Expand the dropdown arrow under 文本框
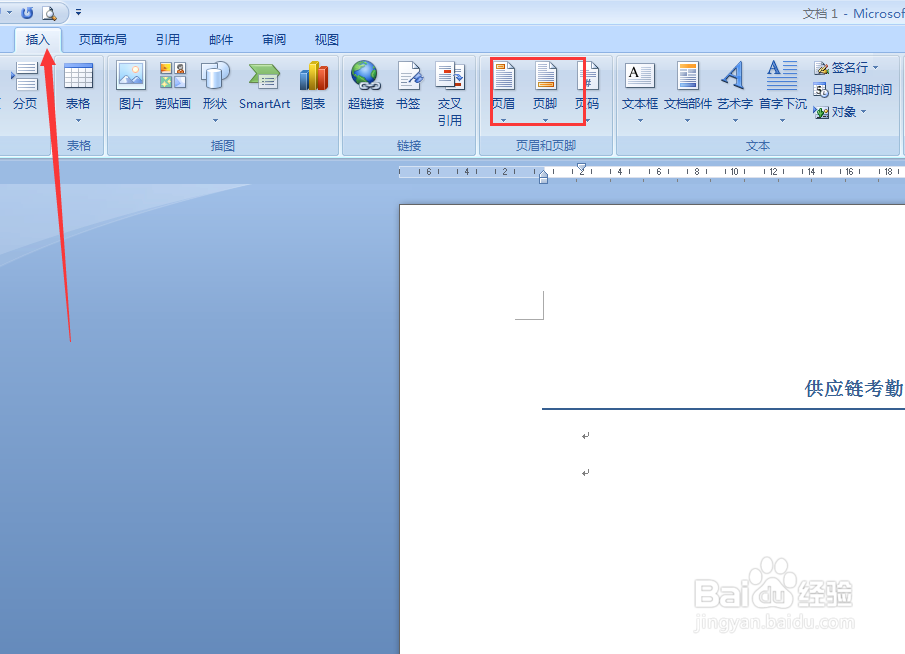The width and height of the screenshot is (905, 654). pos(640,121)
